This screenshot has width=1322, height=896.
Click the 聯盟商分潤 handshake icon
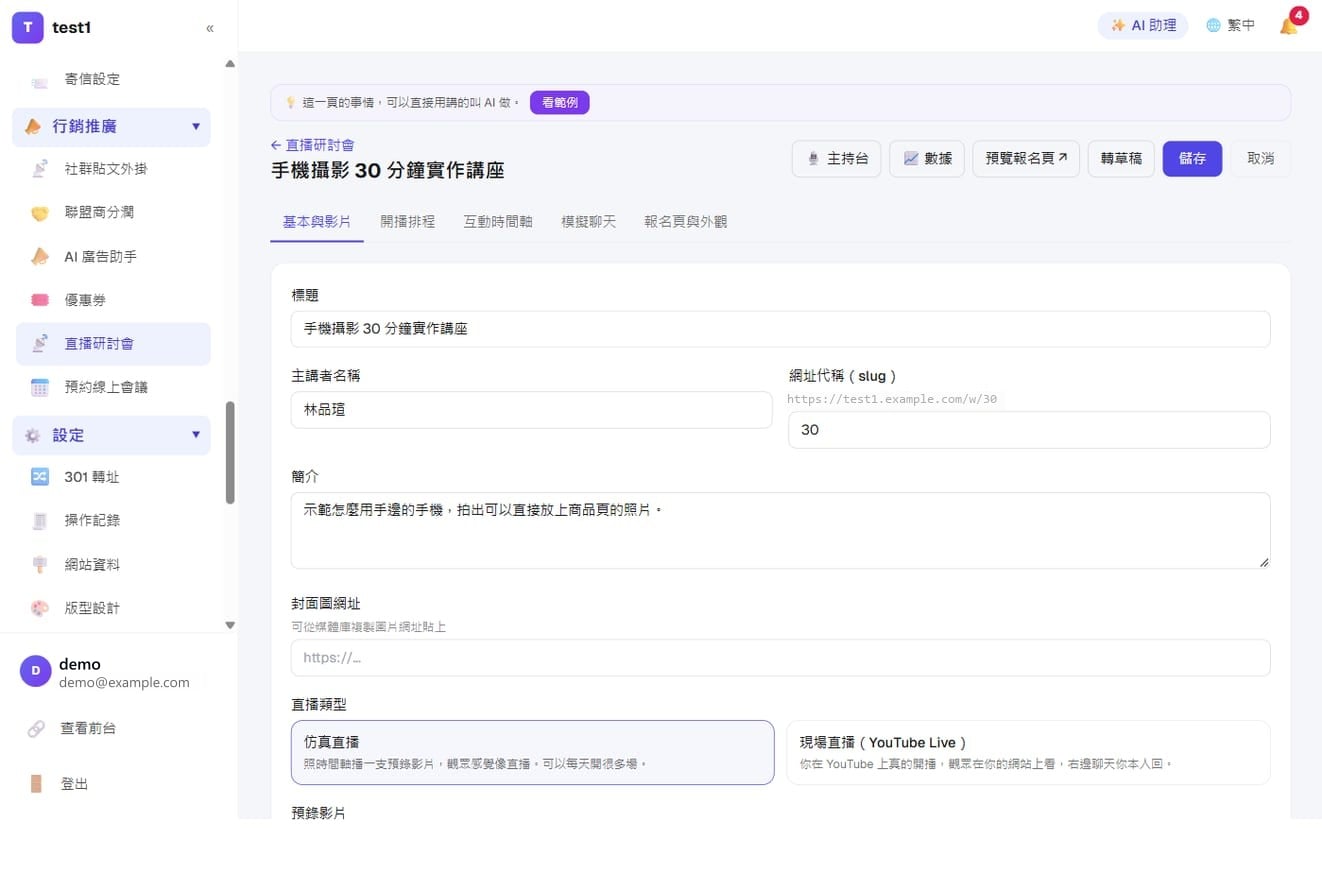point(40,213)
